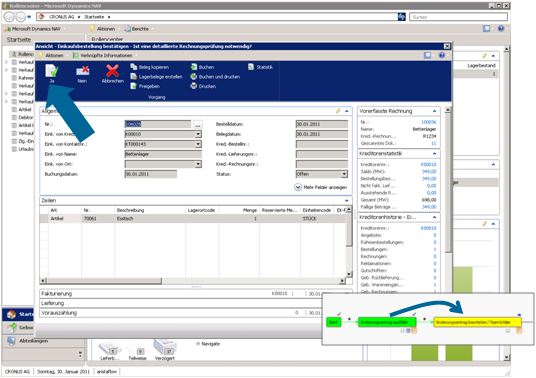The width and height of the screenshot is (536, 378).
Task: Collapse the Allgemein section
Action: click(347, 111)
